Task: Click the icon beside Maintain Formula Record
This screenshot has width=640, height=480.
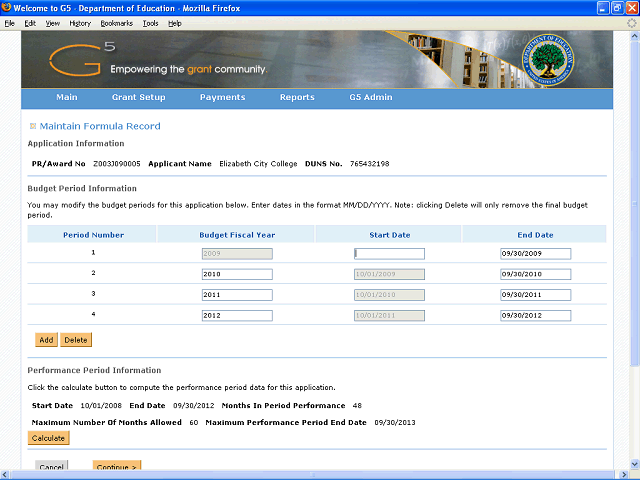Action: coord(33,126)
